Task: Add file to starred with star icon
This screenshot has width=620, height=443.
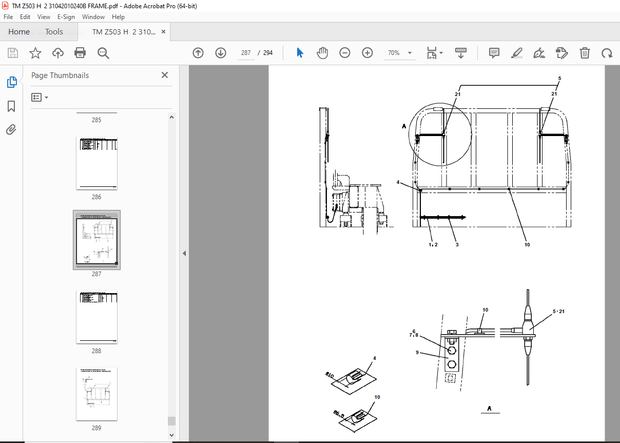Action: point(35,53)
